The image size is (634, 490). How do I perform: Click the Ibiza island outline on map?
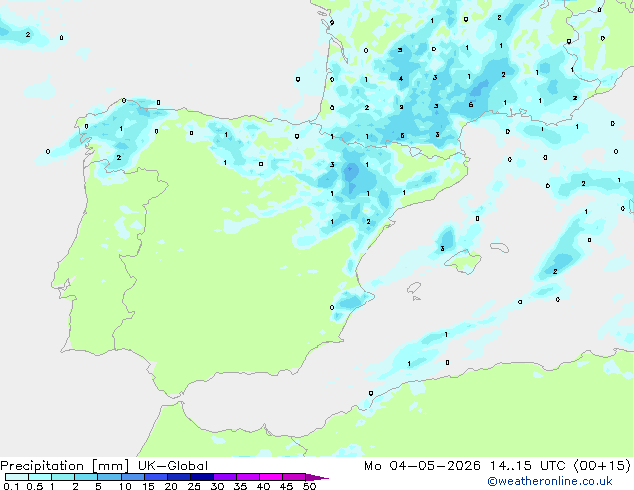click(414, 288)
